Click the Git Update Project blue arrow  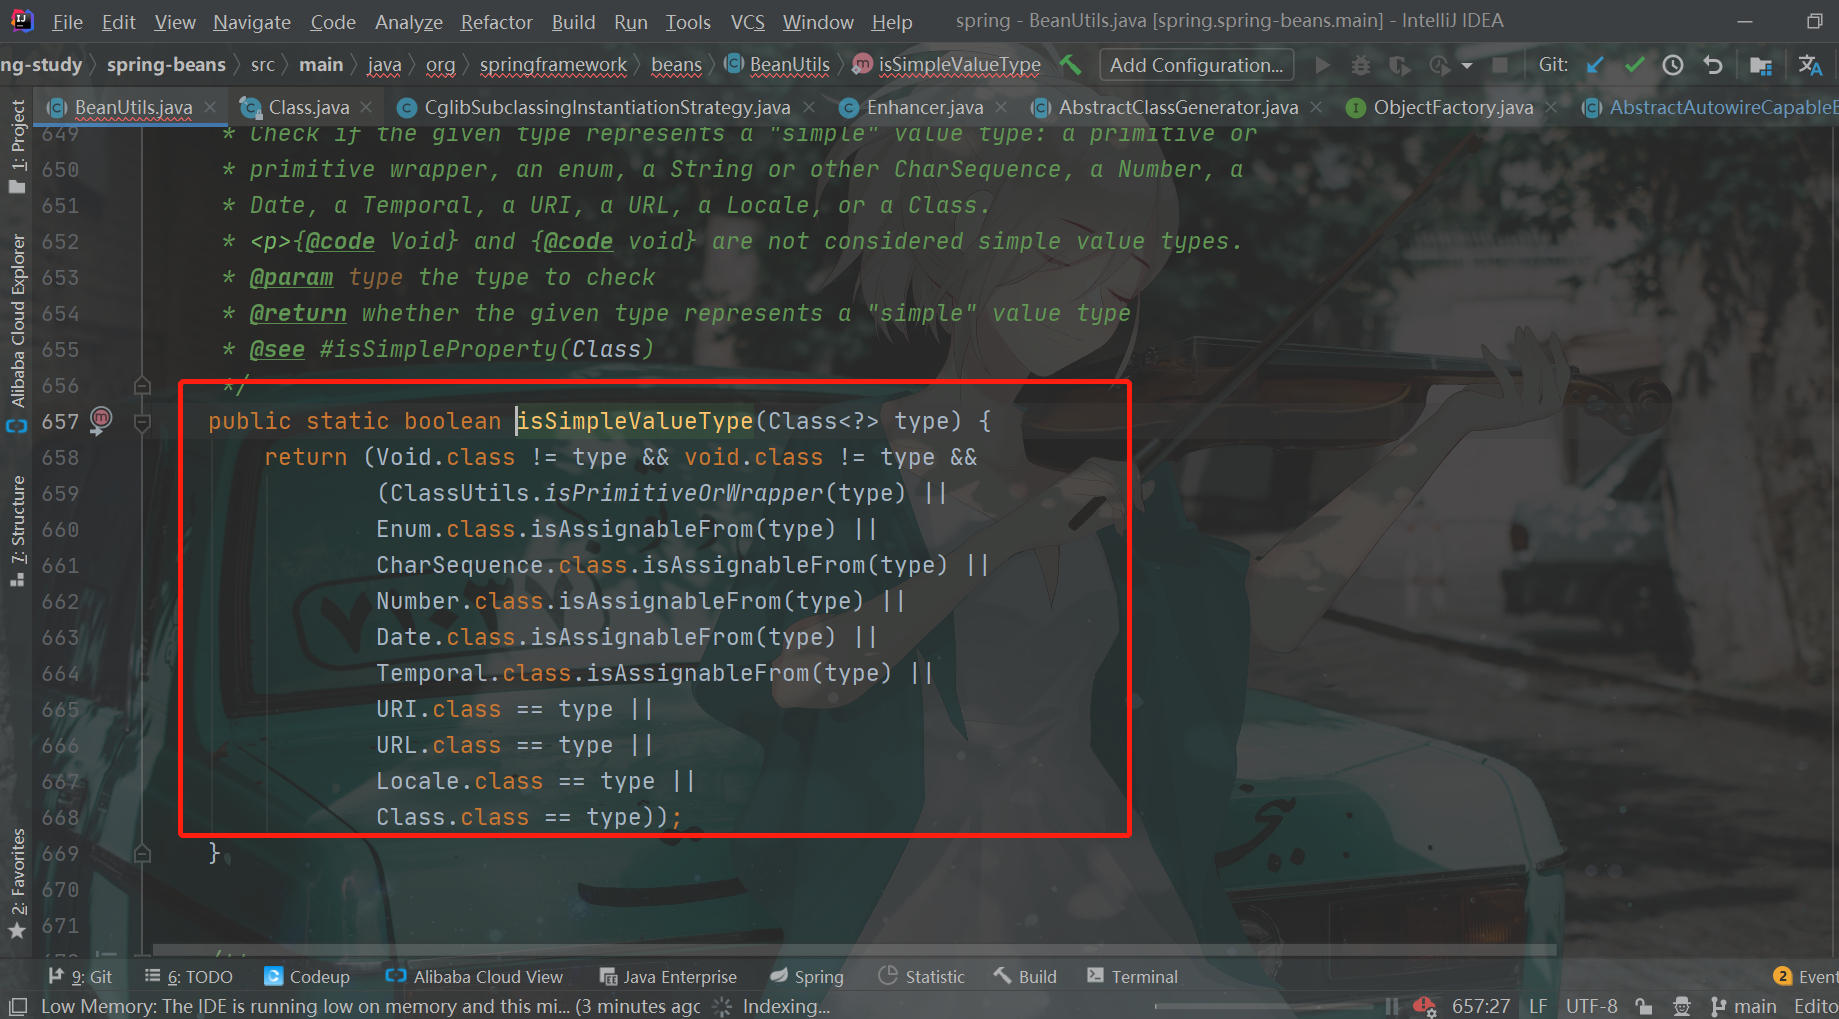click(x=1595, y=65)
